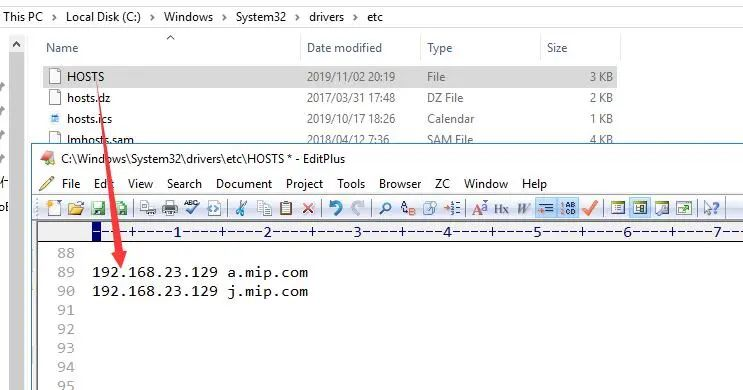Click the context help arrow-question icon
Image resolution: width=743 pixels, height=390 pixels.
click(x=711, y=208)
